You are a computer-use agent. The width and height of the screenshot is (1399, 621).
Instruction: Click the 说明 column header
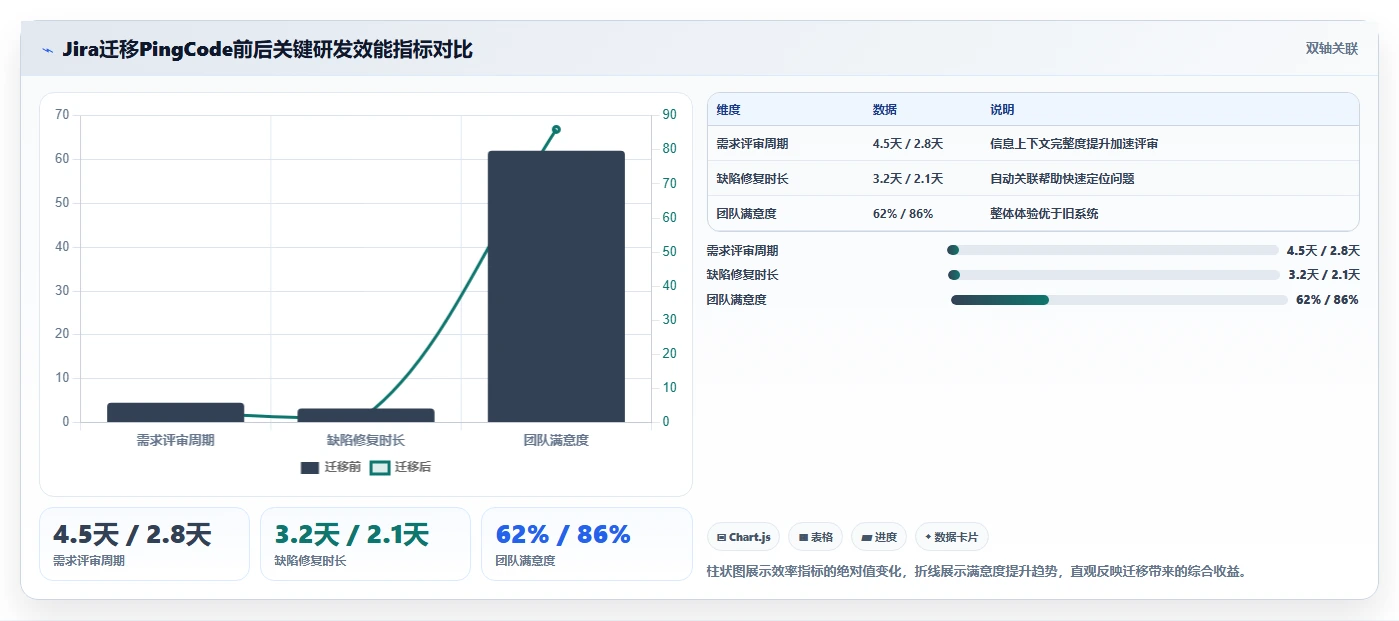(1002, 110)
